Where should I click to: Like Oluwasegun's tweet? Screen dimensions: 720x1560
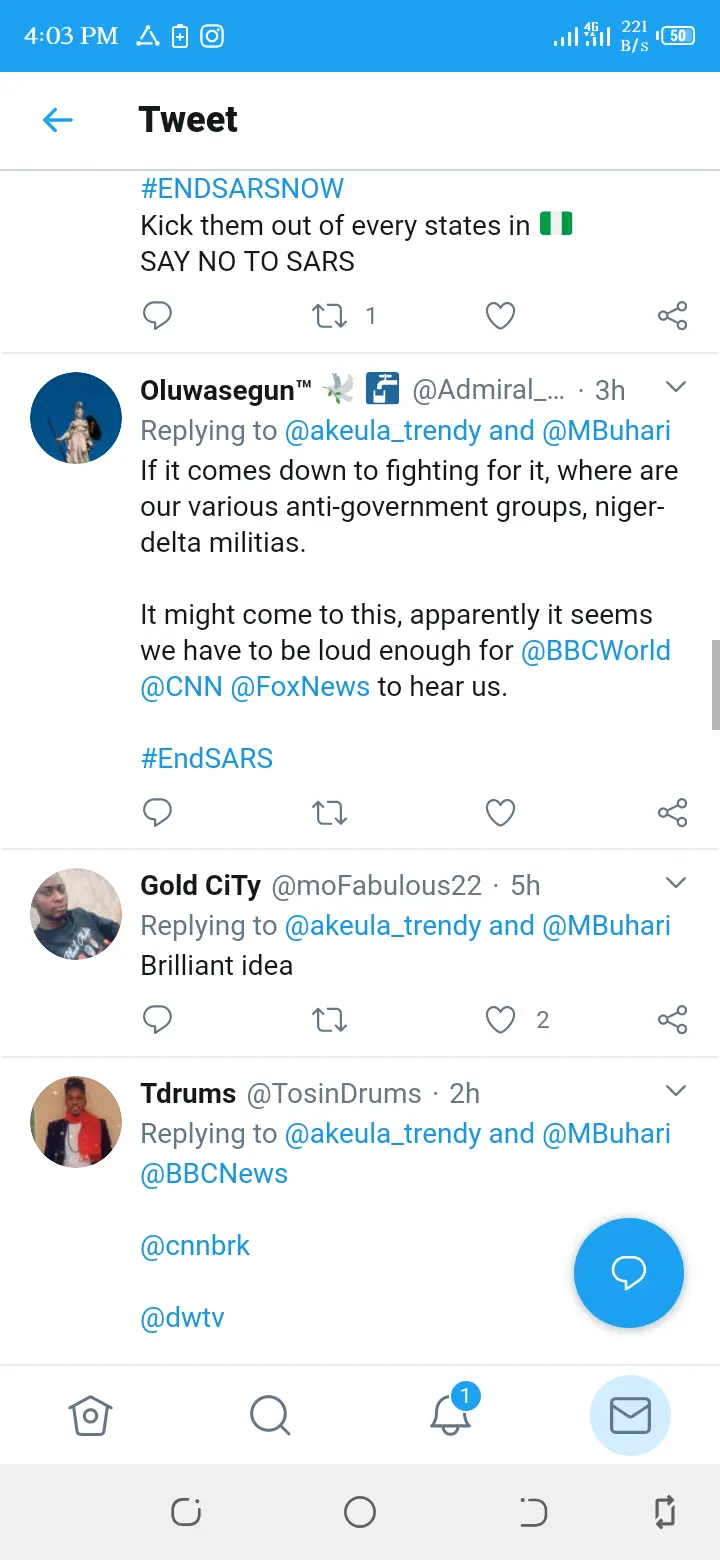(500, 812)
